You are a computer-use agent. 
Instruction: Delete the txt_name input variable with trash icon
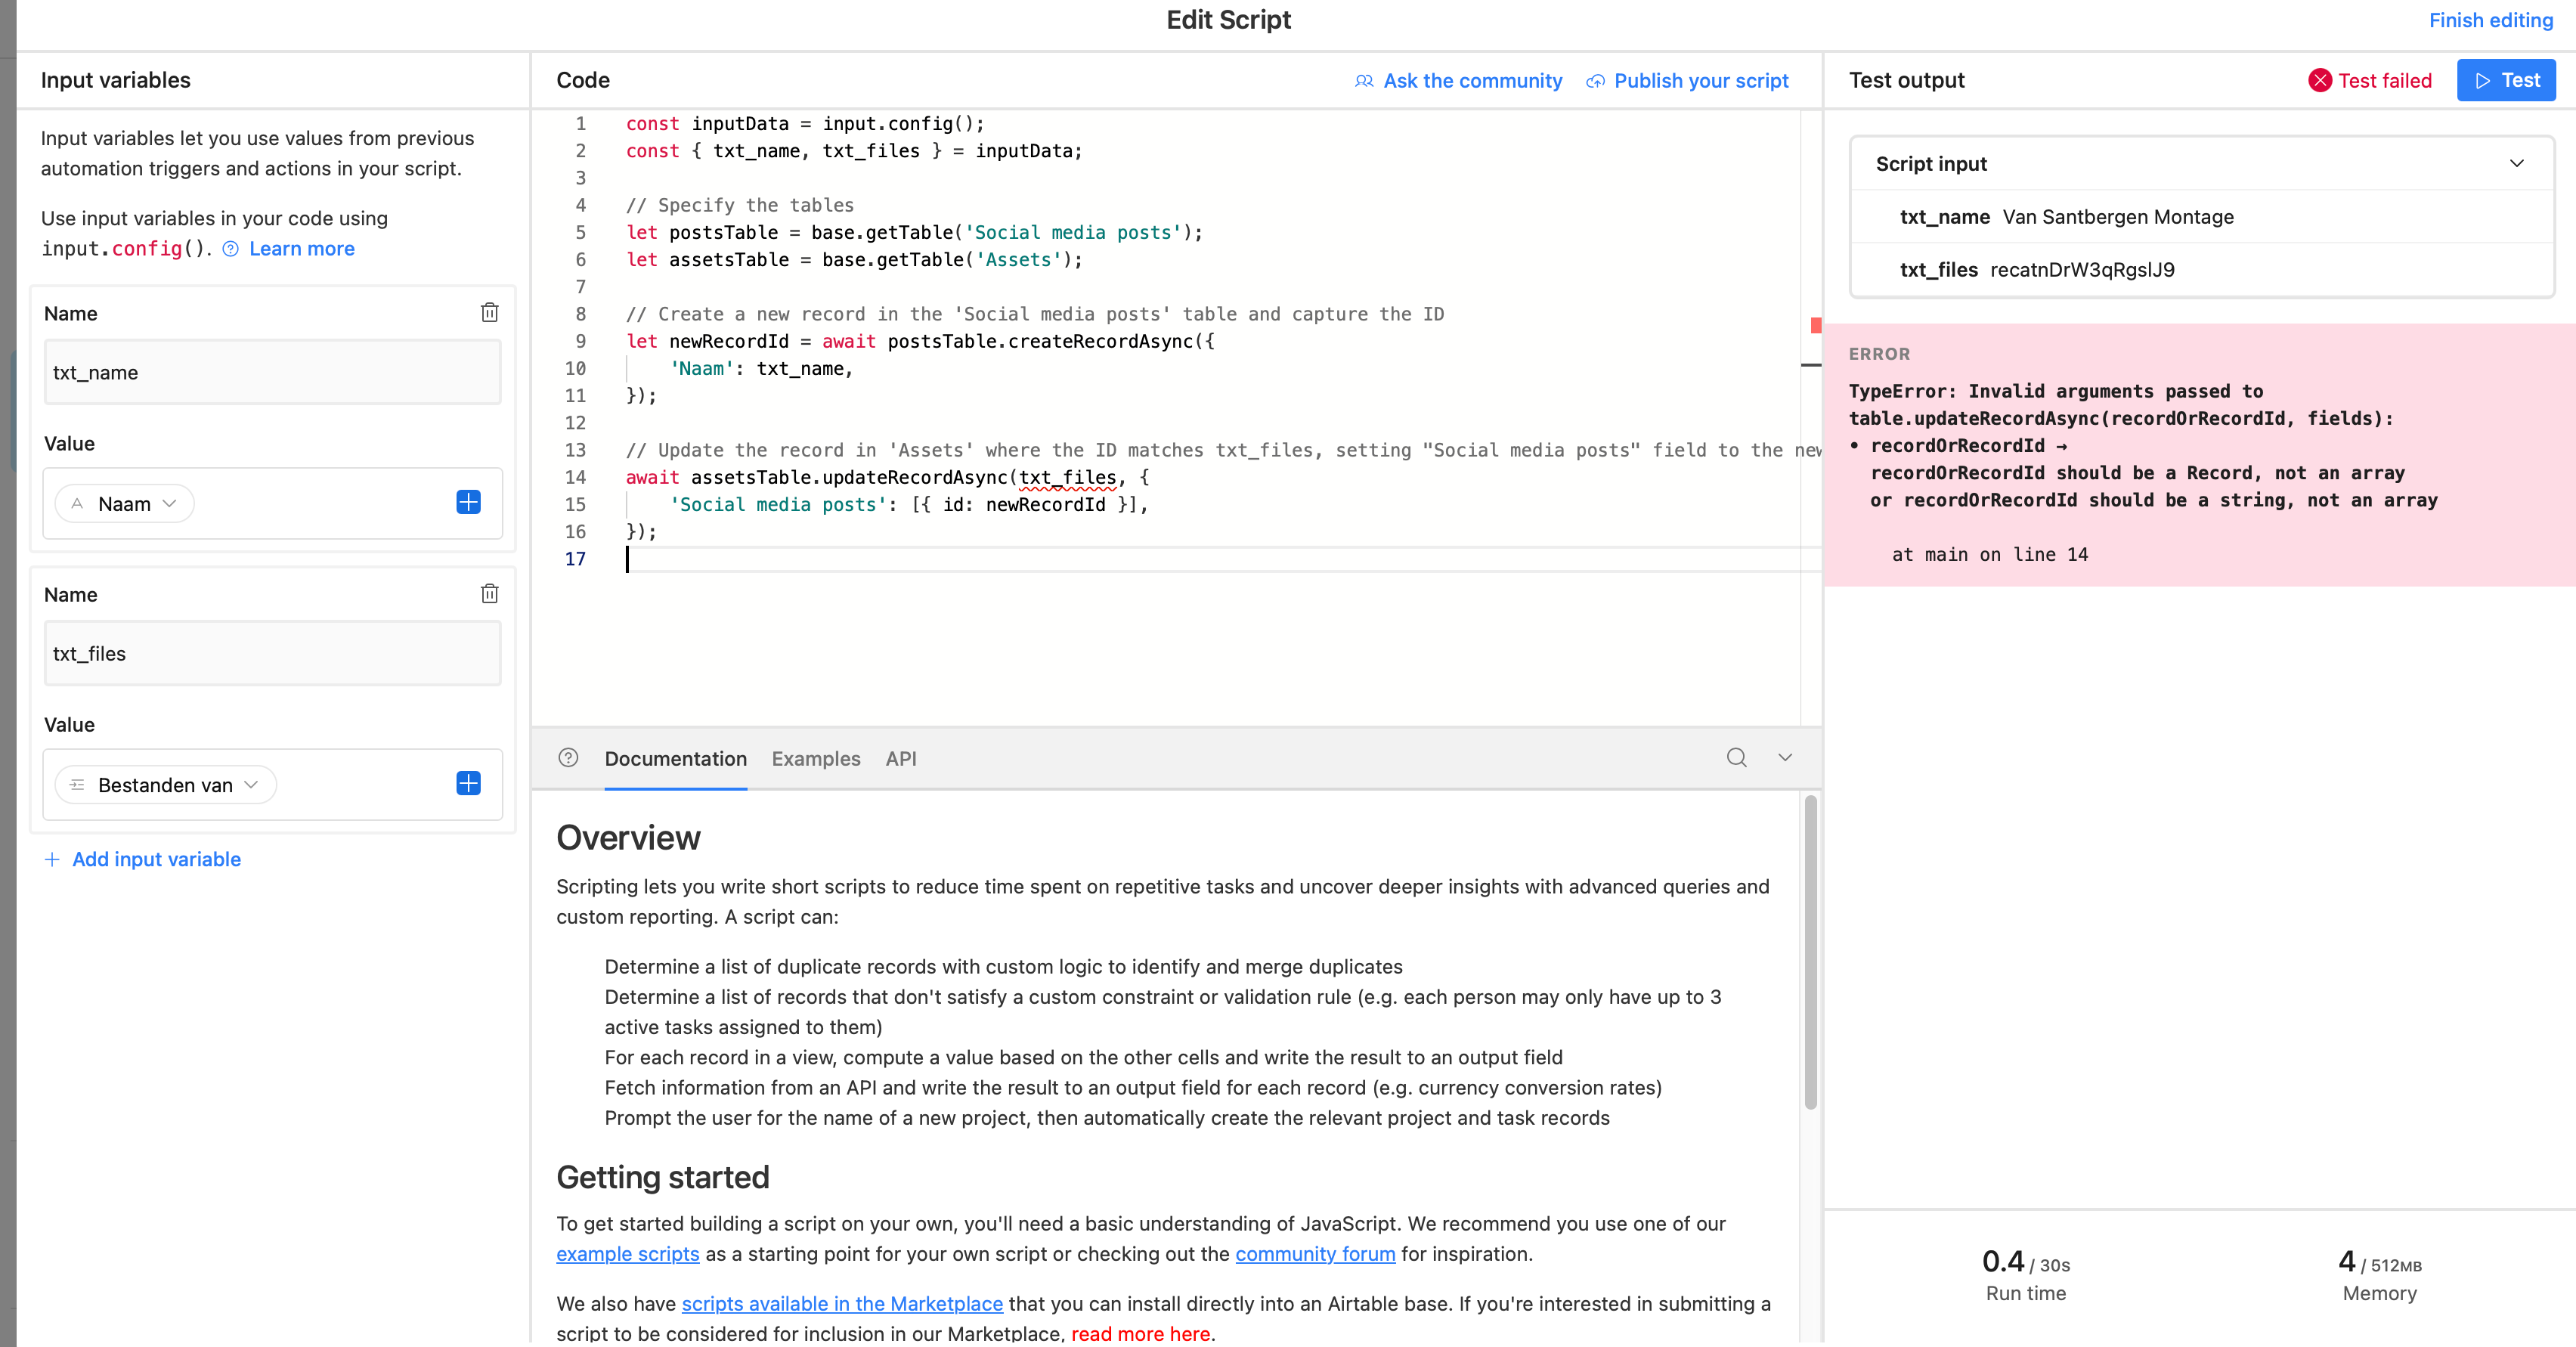(489, 313)
